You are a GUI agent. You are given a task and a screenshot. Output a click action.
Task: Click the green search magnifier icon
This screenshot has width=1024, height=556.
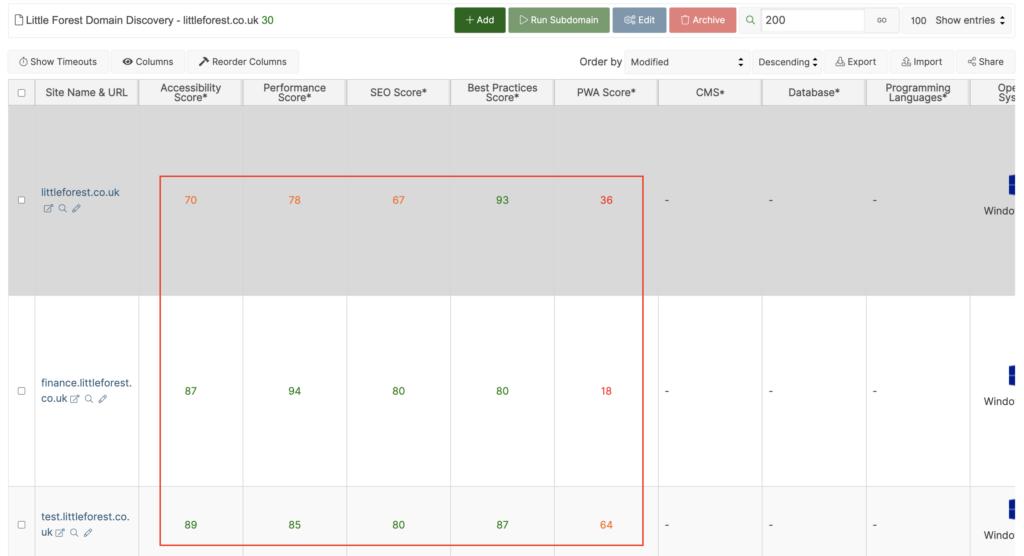click(750, 20)
